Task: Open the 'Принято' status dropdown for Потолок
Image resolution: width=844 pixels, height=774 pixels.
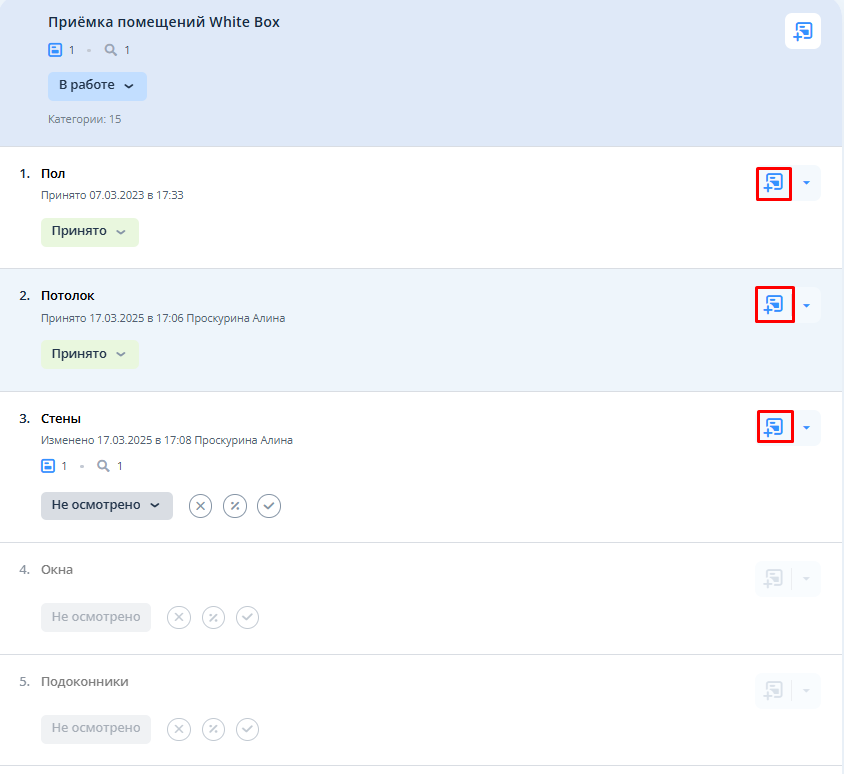Action: (x=90, y=354)
